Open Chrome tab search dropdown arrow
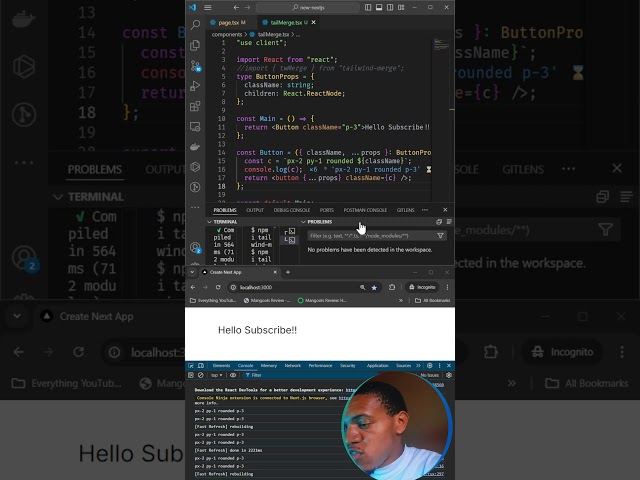The height and width of the screenshot is (480, 640). [192, 272]
